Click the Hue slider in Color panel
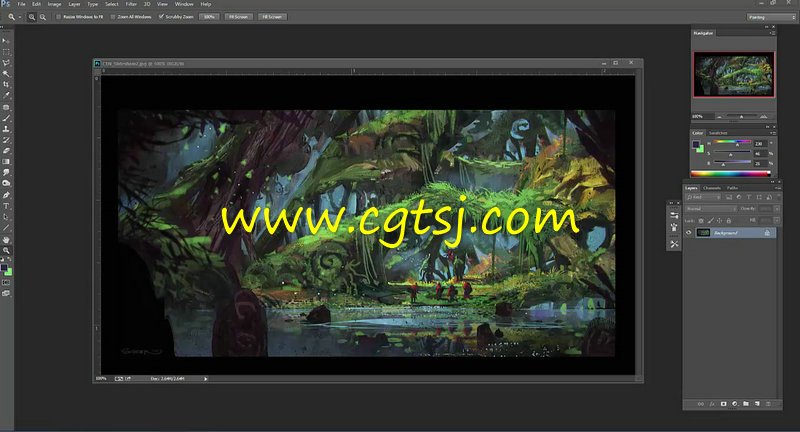The width and height of the screenshot is (800, 432). pyautogui.click(x=732, y=142)
